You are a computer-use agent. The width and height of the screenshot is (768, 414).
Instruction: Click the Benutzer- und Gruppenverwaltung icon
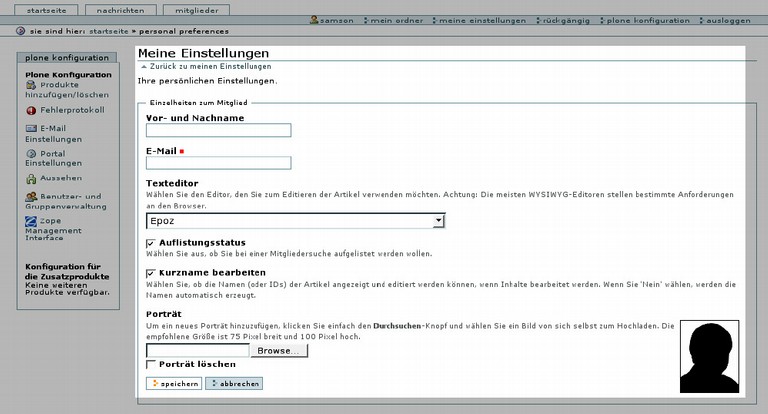pyautogui.click(x=32, y=196)
